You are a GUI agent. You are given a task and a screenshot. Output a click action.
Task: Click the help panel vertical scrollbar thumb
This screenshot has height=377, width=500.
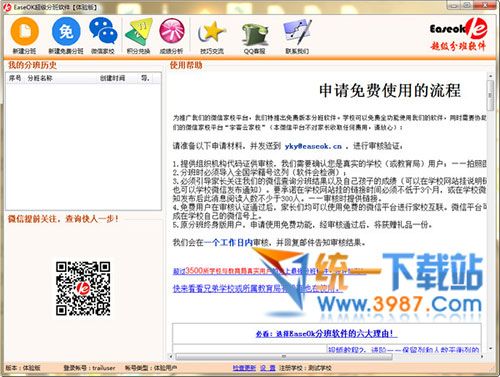[490, 96]
